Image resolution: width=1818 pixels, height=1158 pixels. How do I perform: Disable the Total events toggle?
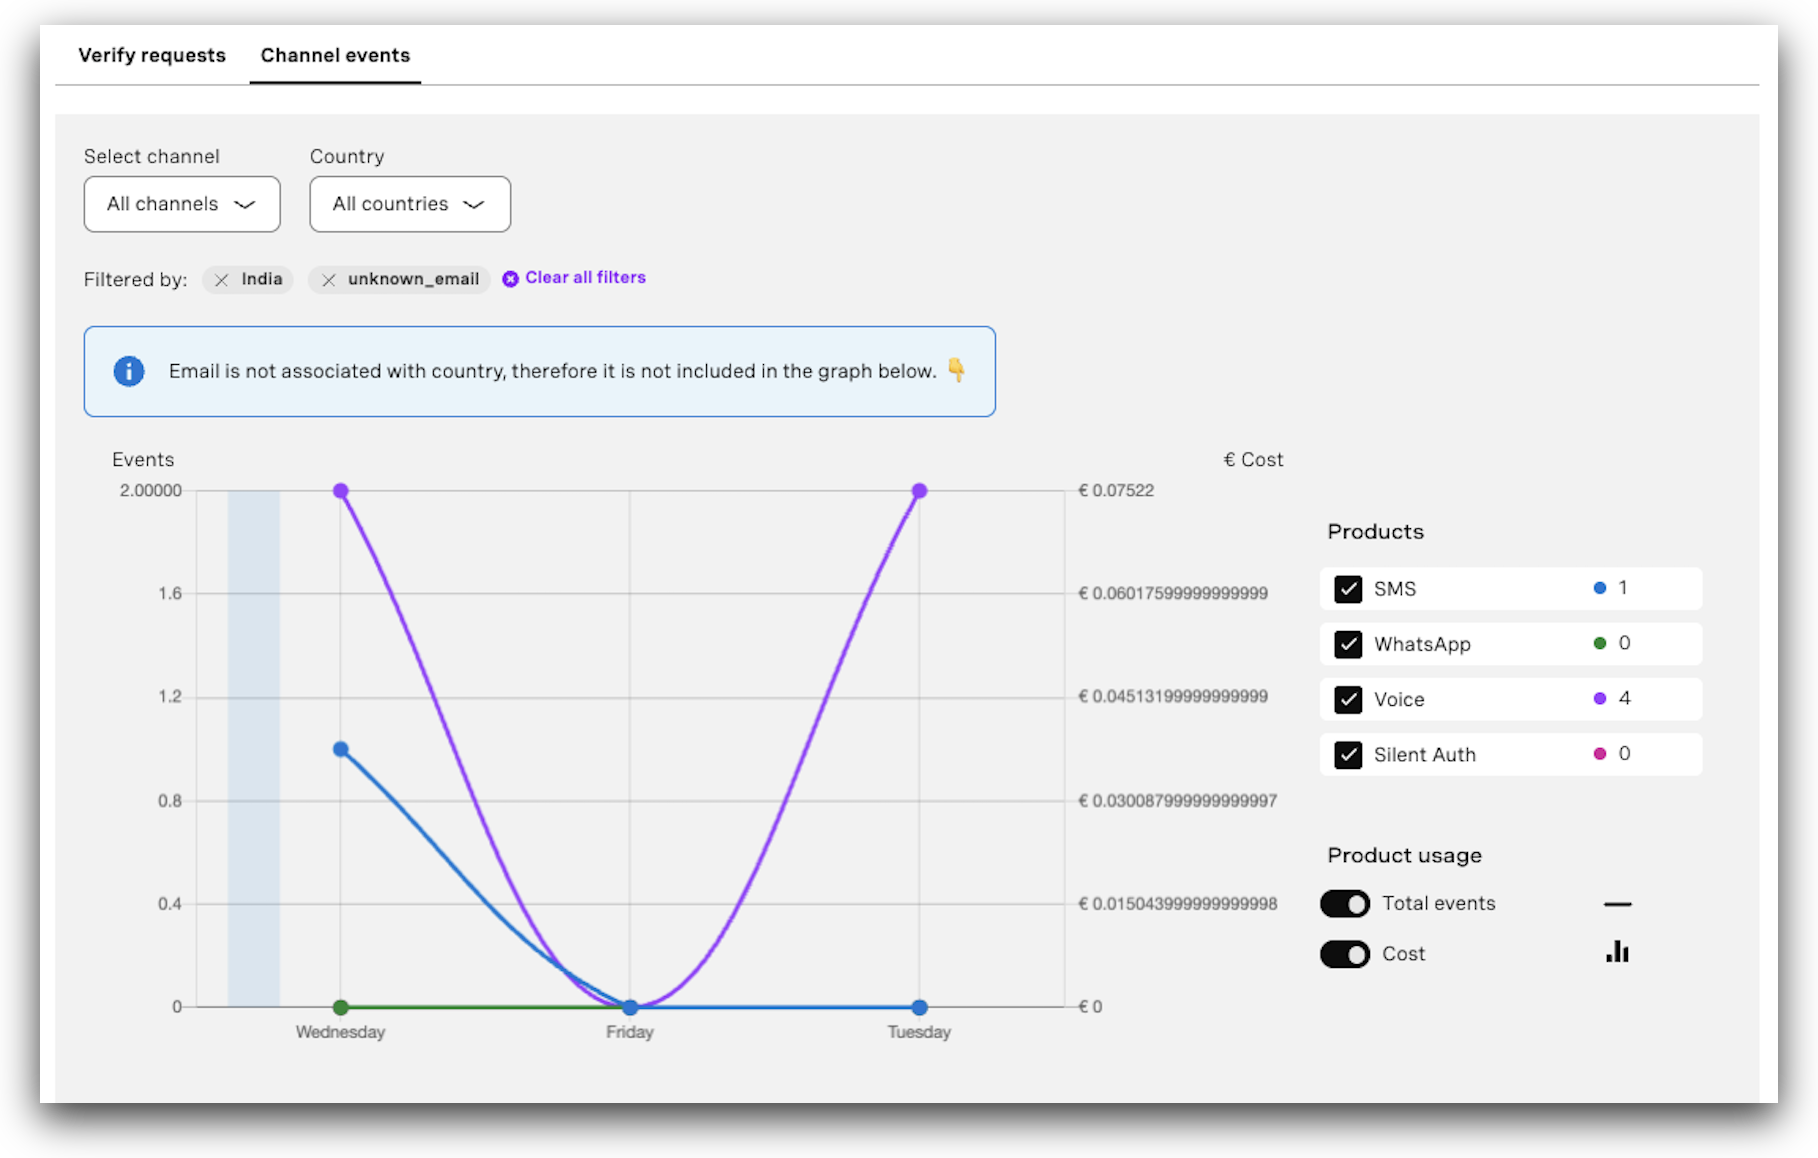click(x=1344, y=903)
